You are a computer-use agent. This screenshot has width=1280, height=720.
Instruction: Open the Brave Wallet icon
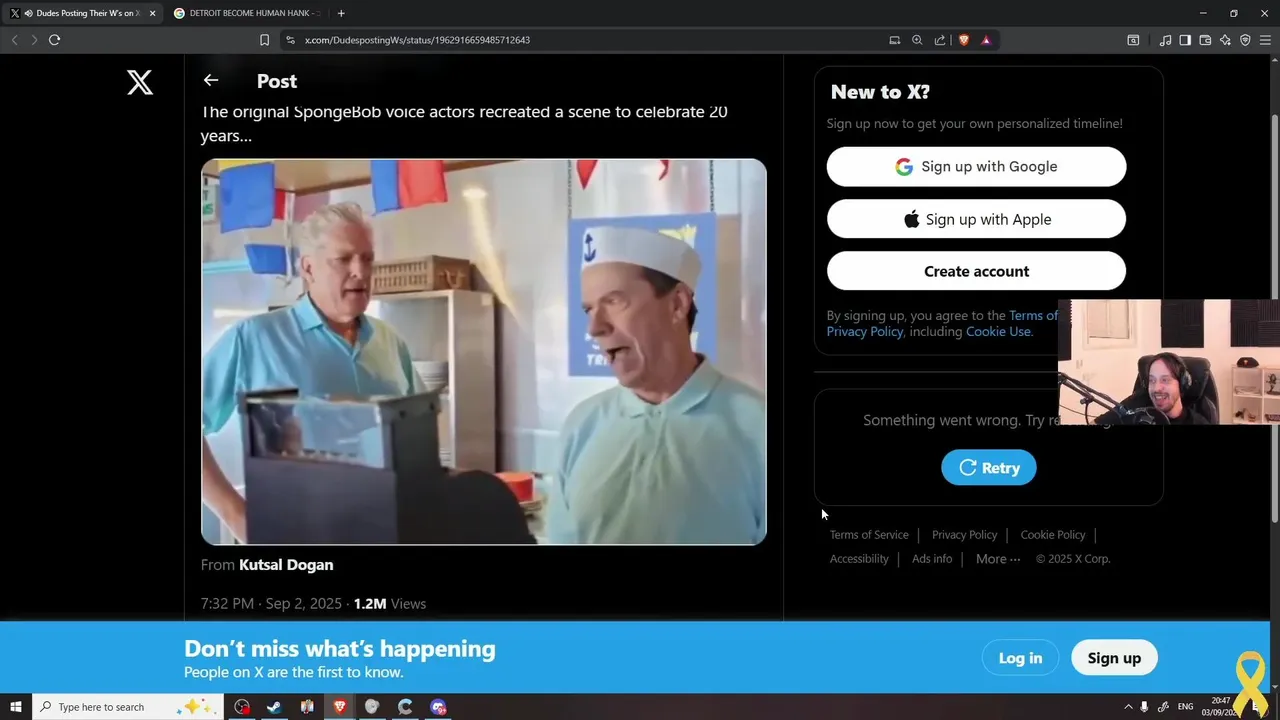pyautogui.click(x=1205, y=40)
